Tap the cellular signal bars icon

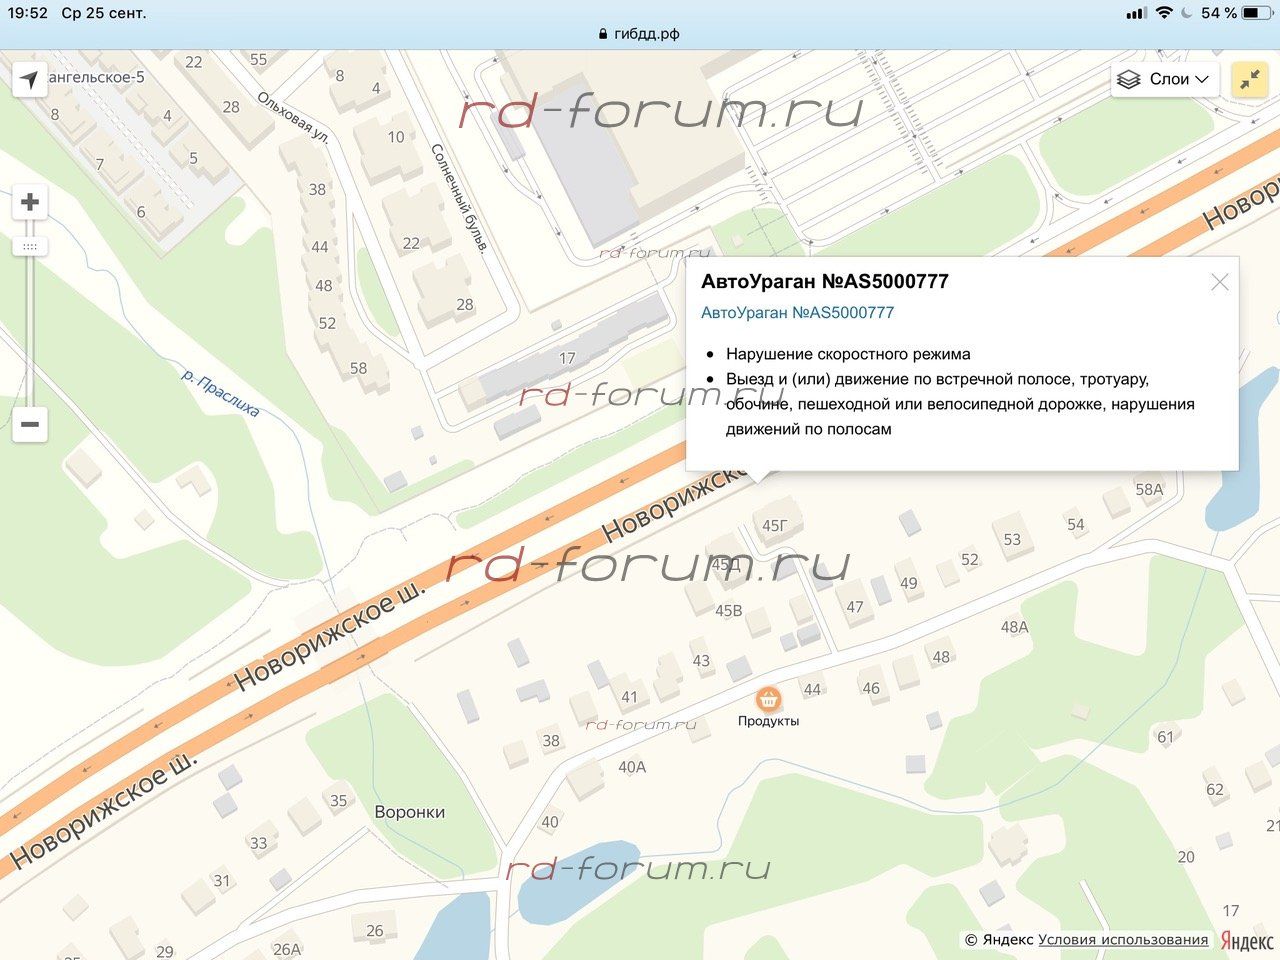pyautogui.click(x=1136, y=13)
